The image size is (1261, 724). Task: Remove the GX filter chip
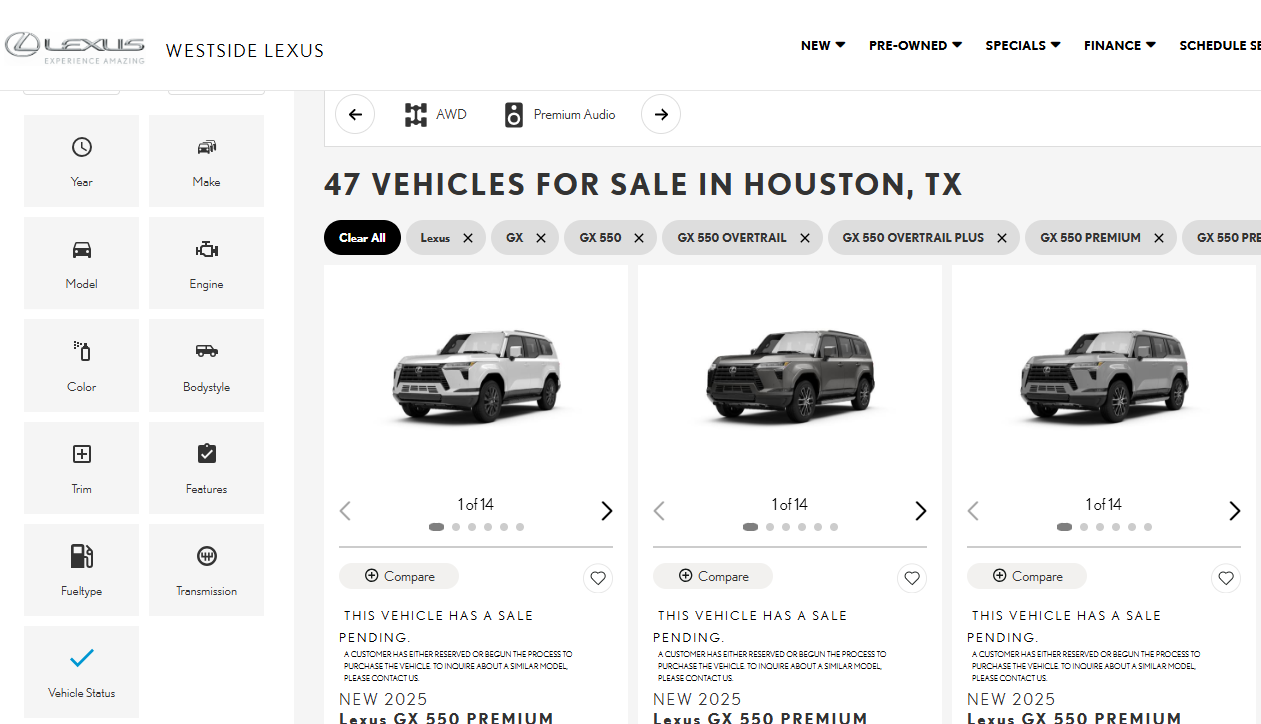click(x=541, y=238)
